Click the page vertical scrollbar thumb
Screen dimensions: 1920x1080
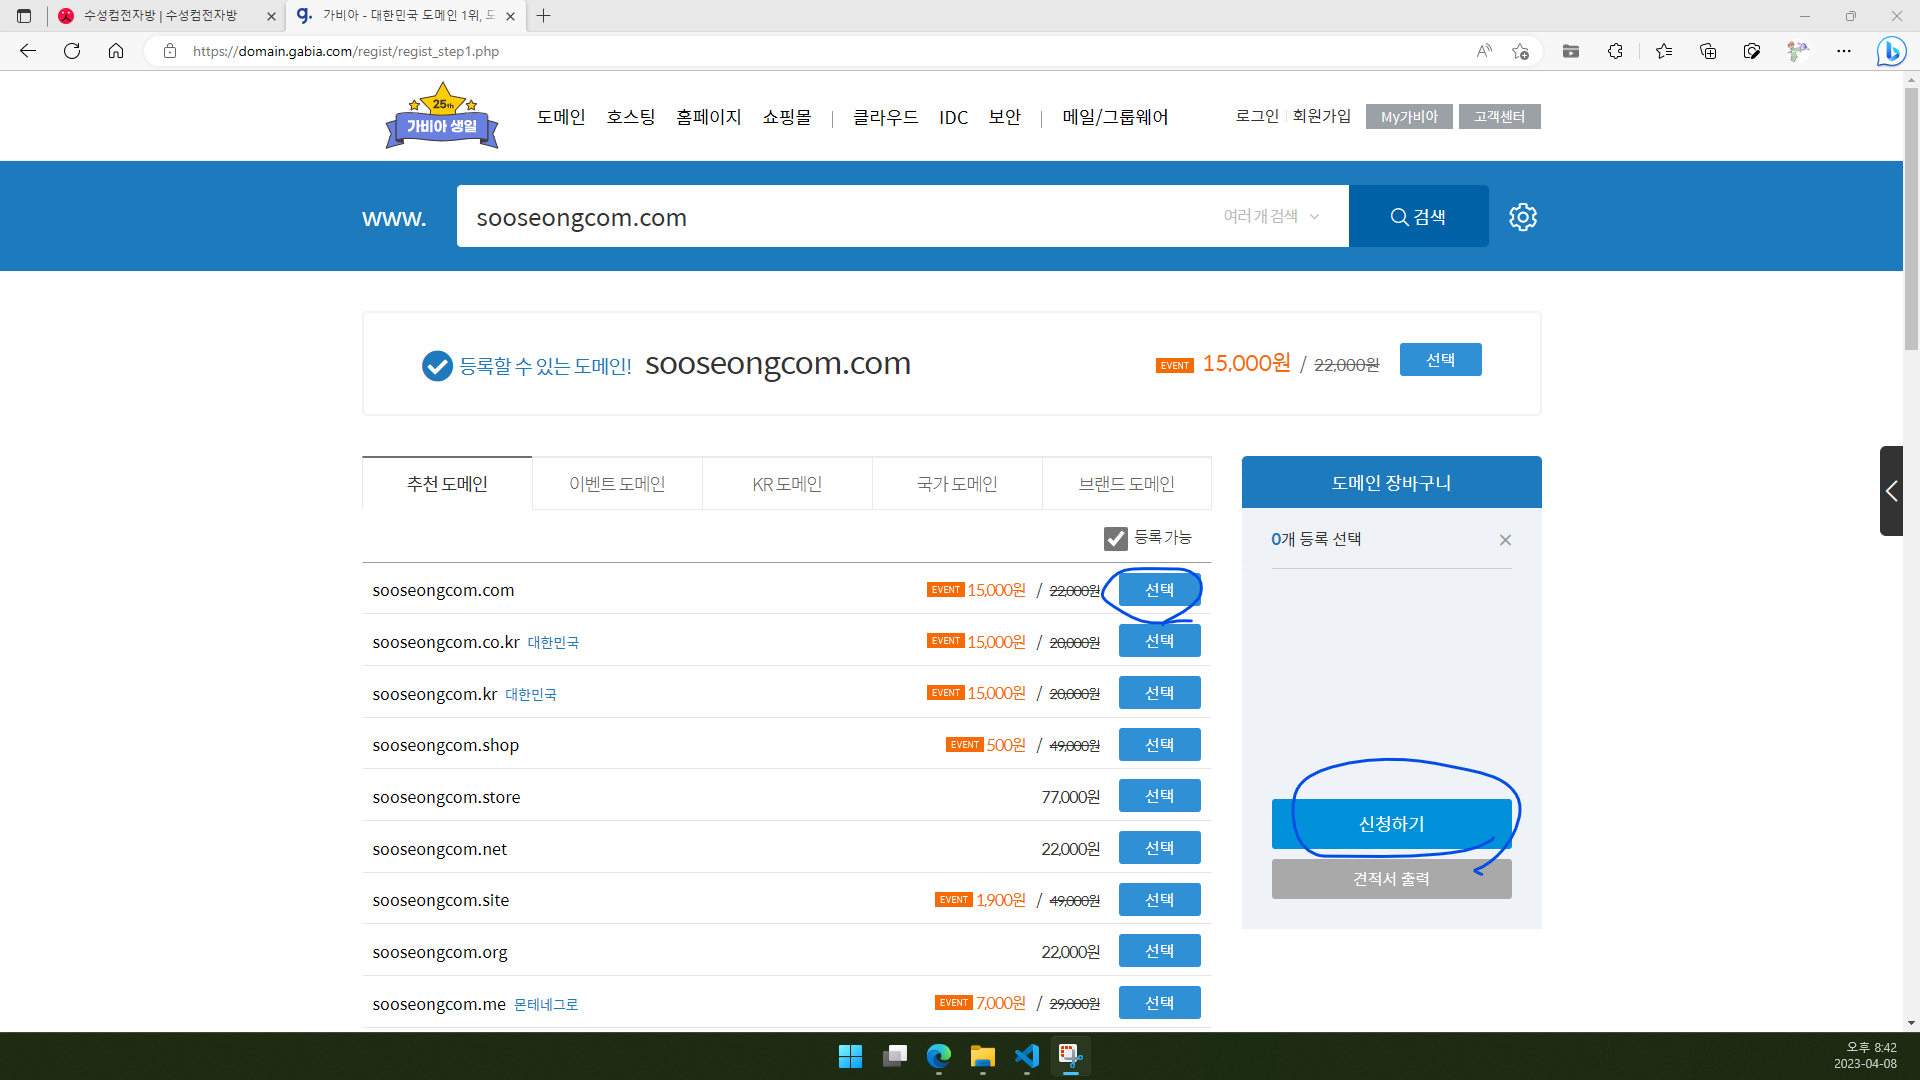click(1911, 218)
